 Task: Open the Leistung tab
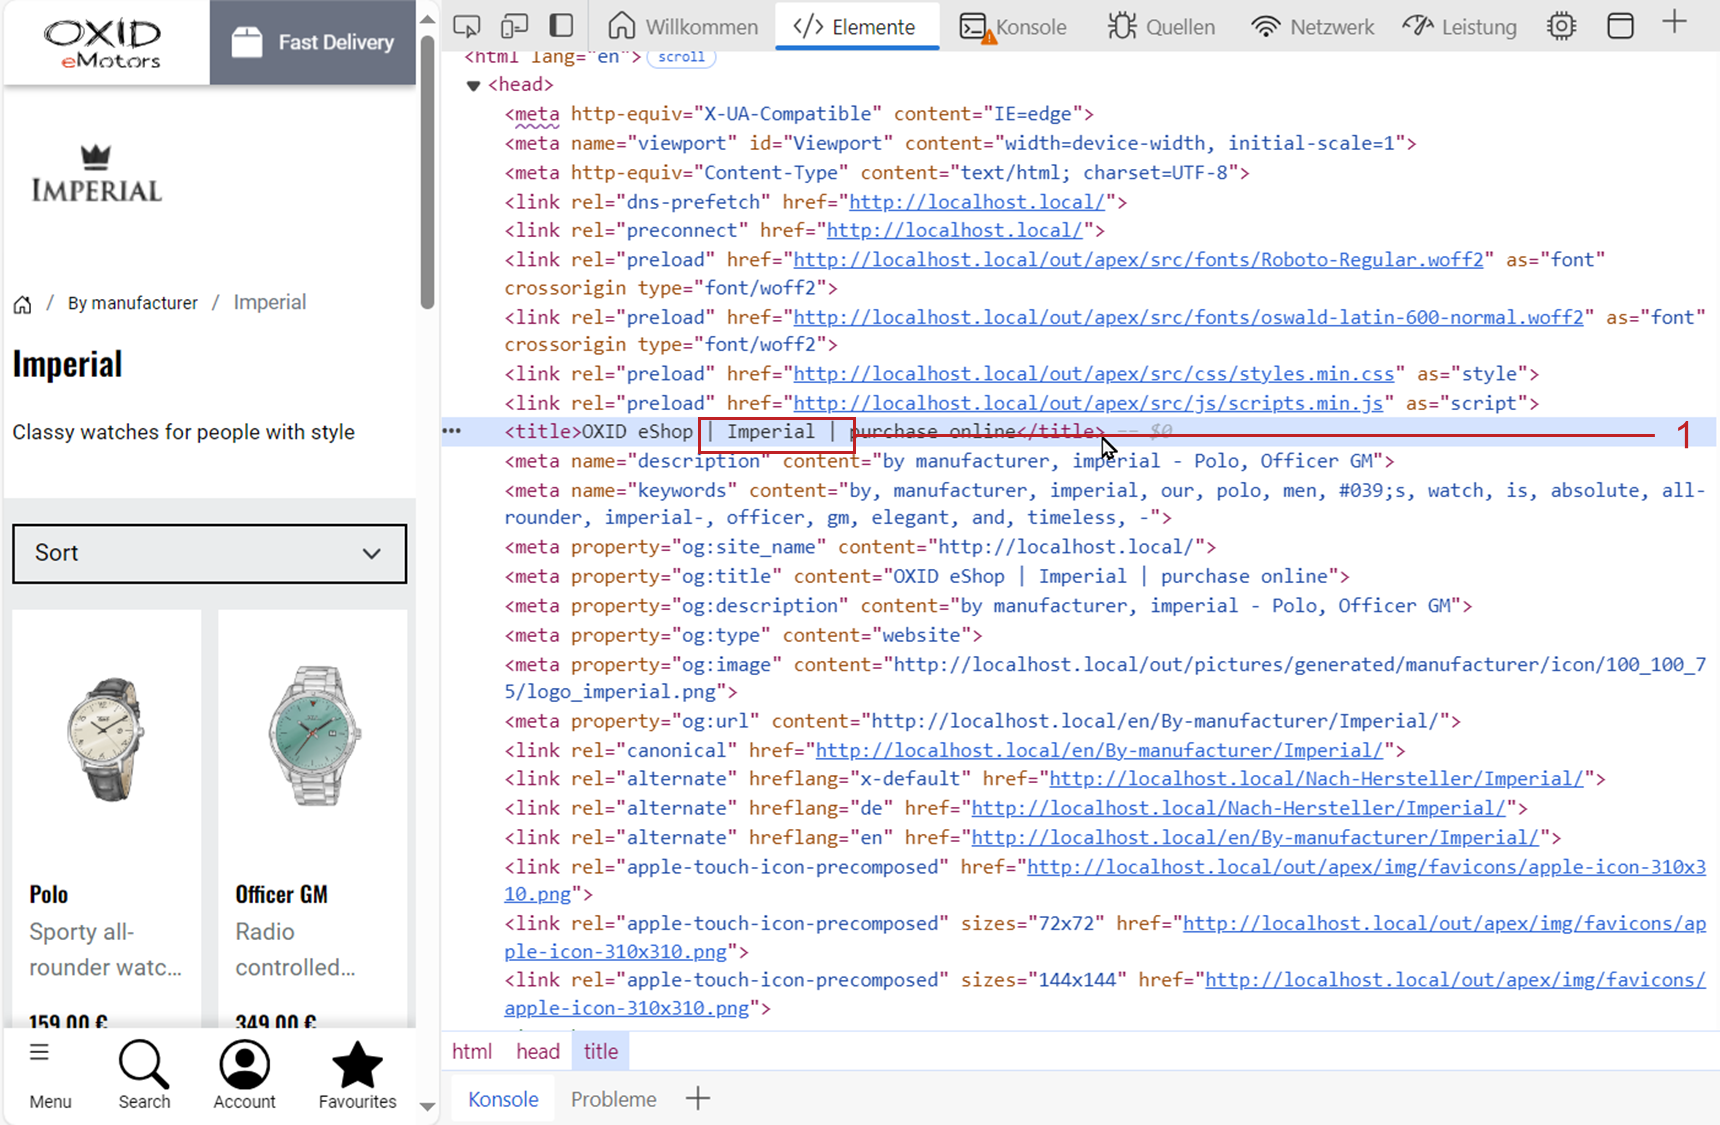tap(1460, 26)
